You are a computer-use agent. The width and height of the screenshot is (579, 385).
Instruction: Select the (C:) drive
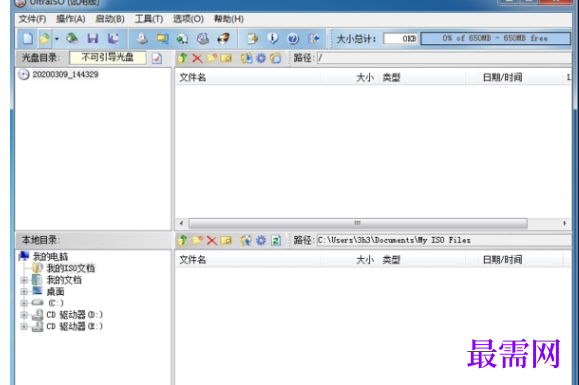tap(56, 303)
